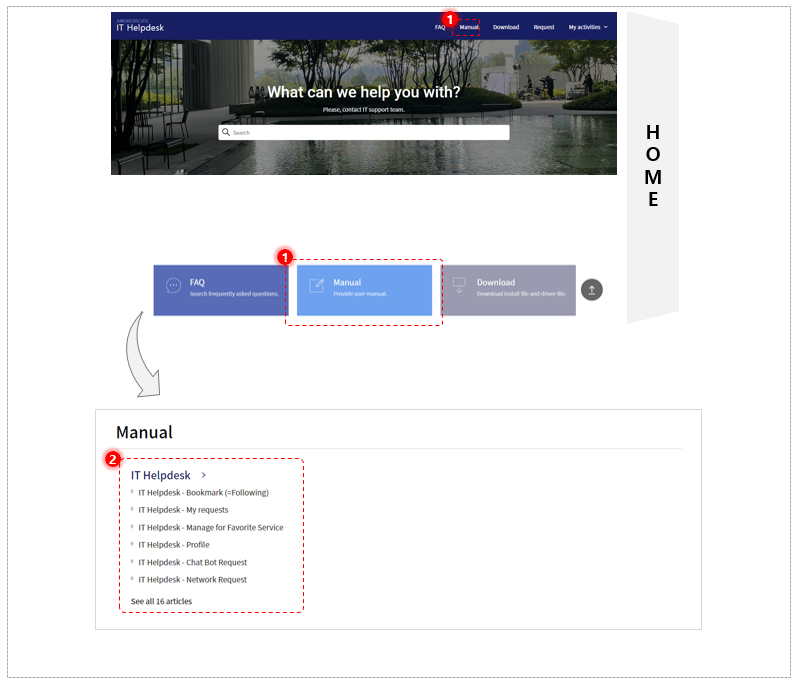This screenshot has height=686, width=799.
Task: Open the Download menu in the top navigation
Action: pyautogui.click(x=505, y=27)
